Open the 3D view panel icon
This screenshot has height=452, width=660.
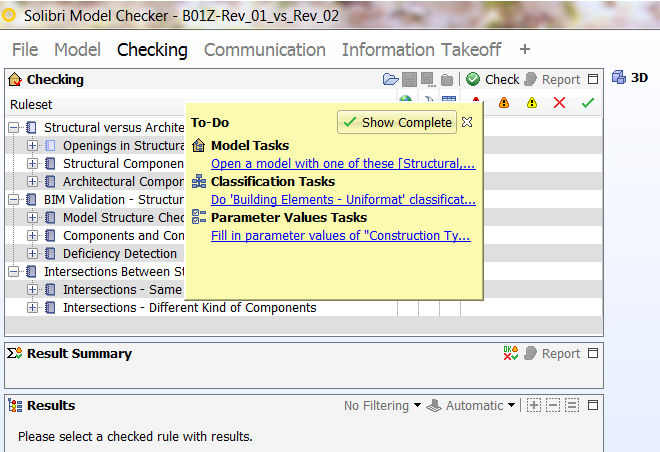point(619,78)
